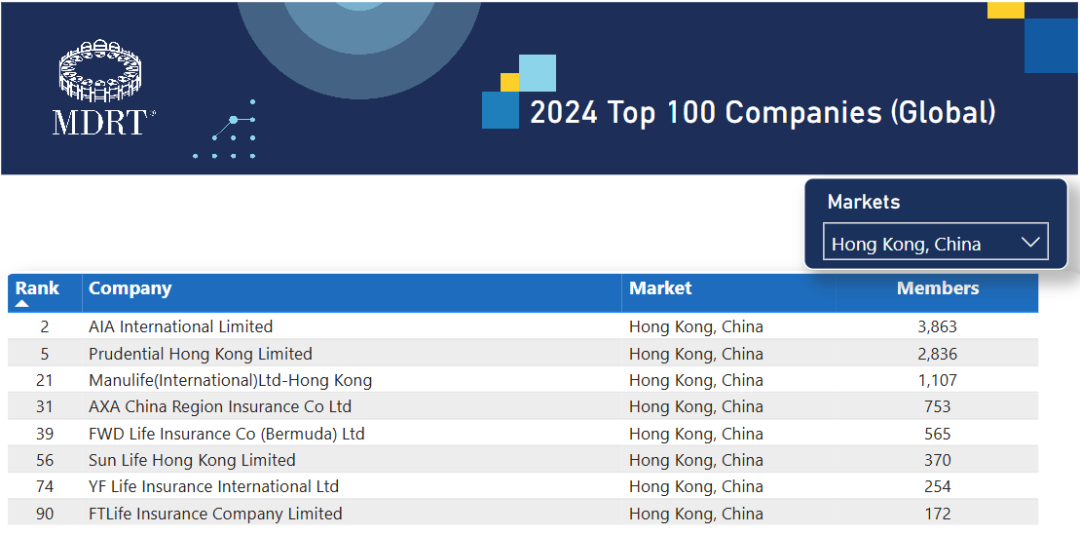Click the rank value 56

(x=44, y=460)
